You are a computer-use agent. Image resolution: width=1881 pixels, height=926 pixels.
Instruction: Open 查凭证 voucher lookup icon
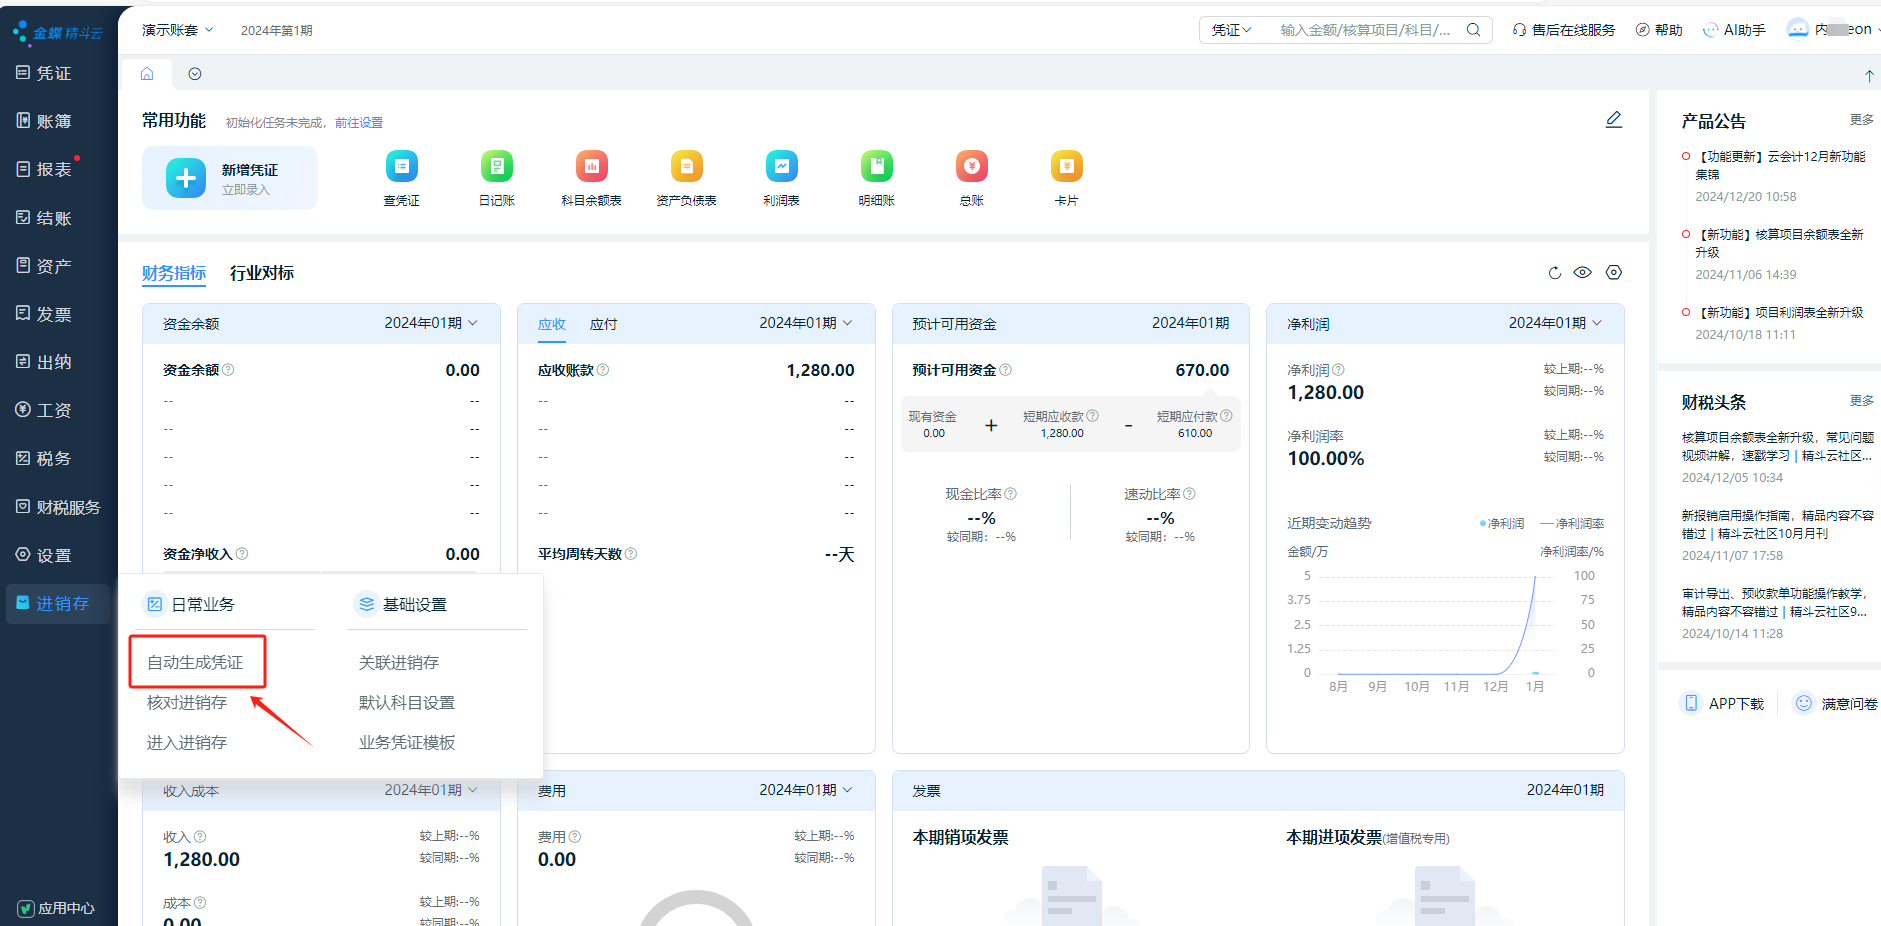tap(401, 166)
